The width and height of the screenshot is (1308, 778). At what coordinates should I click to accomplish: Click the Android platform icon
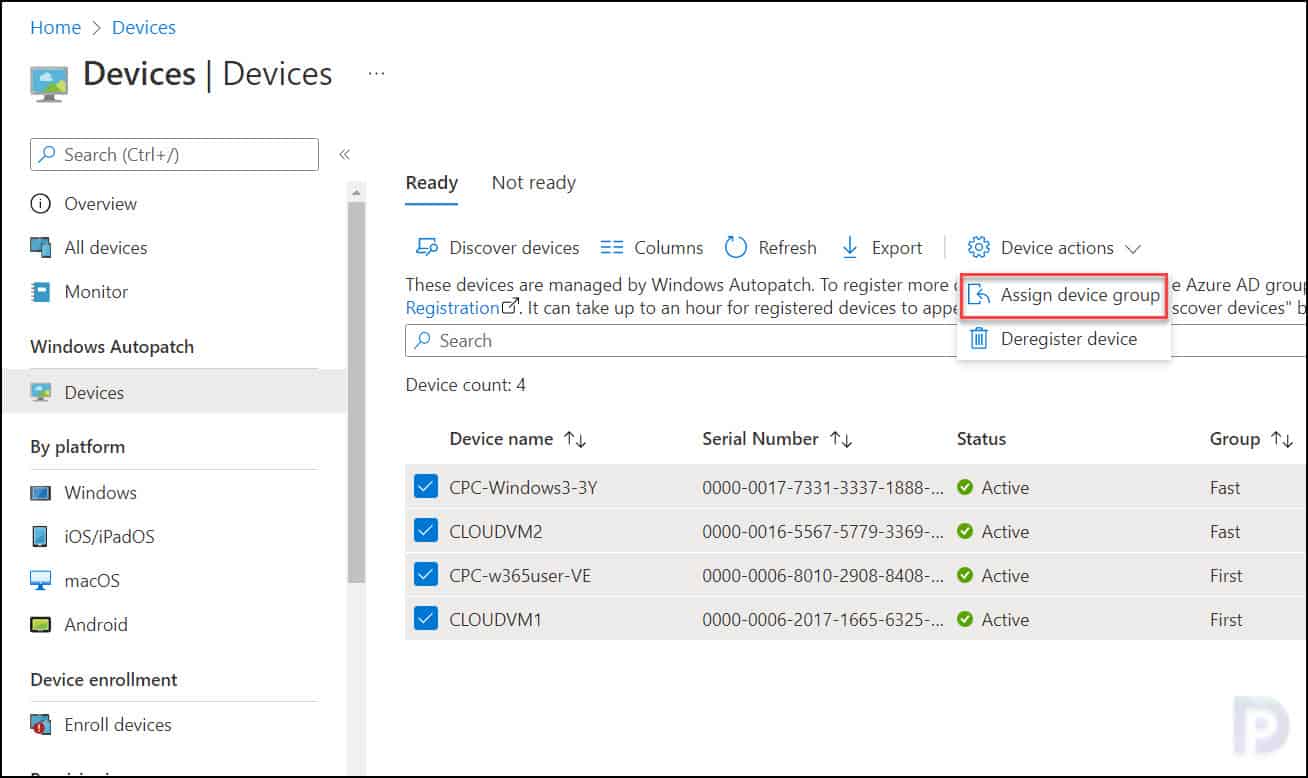(41, 625)
